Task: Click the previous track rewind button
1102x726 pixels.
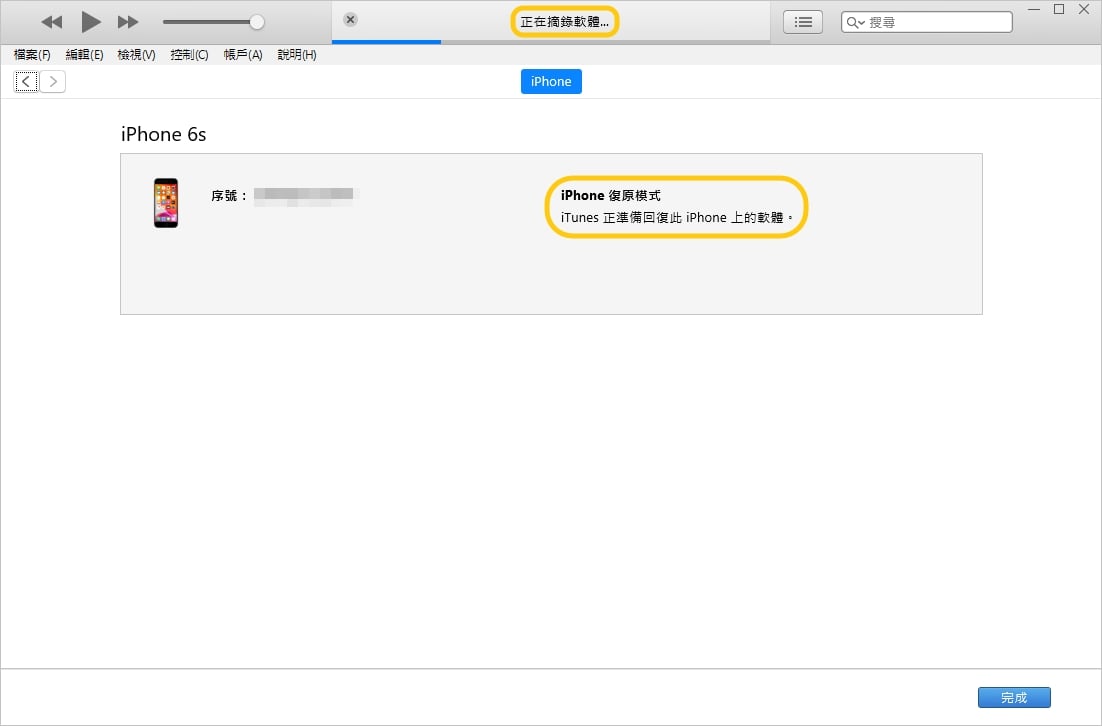Action: pos(52,22)
